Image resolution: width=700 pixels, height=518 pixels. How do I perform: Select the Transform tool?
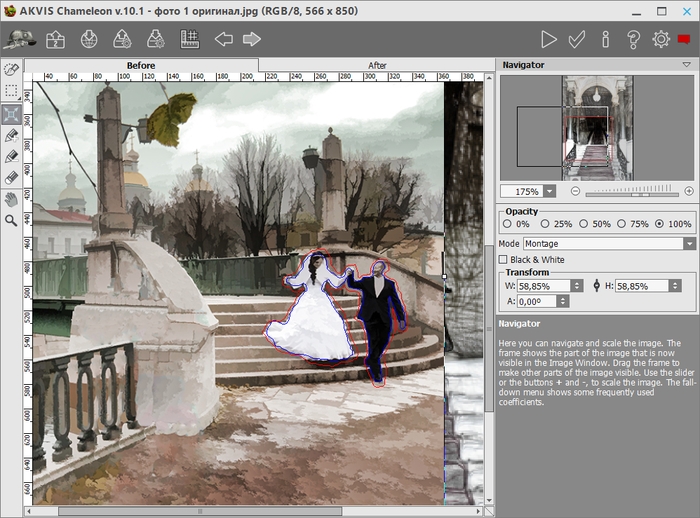(11, 114)
